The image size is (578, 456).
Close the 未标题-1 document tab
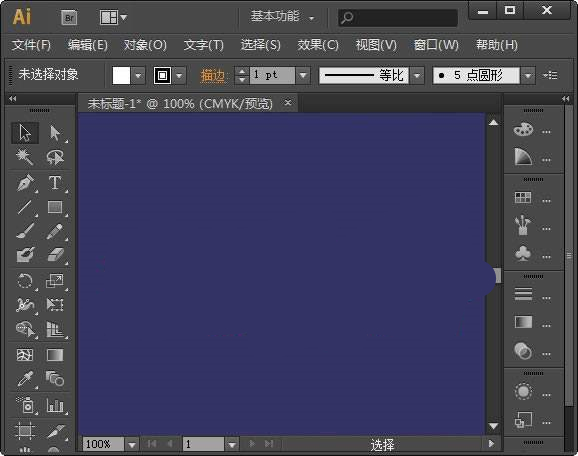(288, 102)
